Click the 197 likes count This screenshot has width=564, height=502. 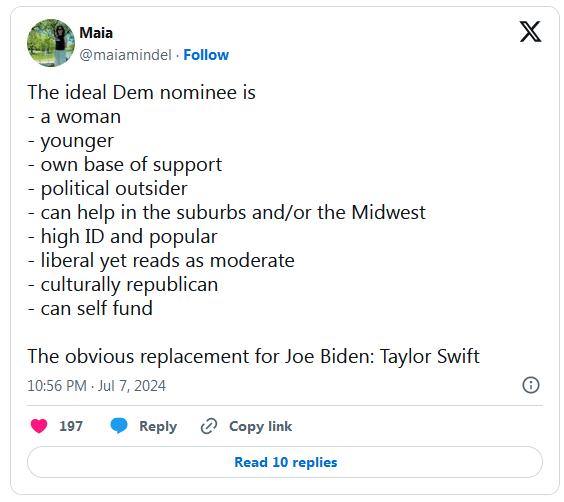[71, 426]
